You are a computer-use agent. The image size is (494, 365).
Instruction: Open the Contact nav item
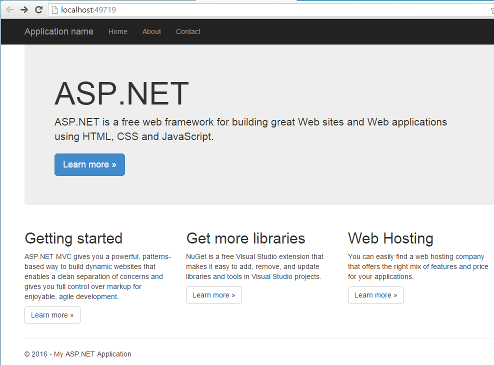[x=188, y=32]
